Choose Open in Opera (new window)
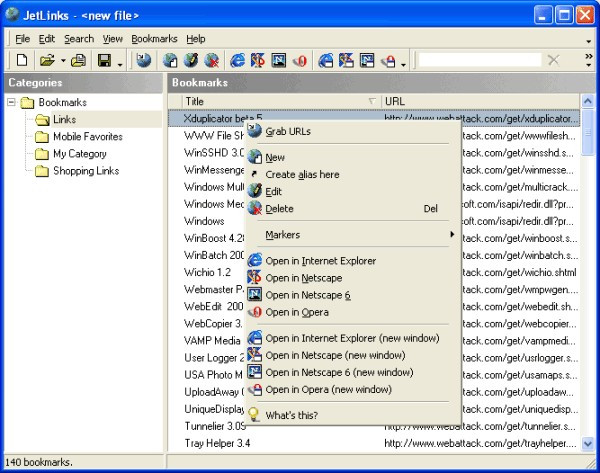 pyautogui.click(x=353, y=390)
